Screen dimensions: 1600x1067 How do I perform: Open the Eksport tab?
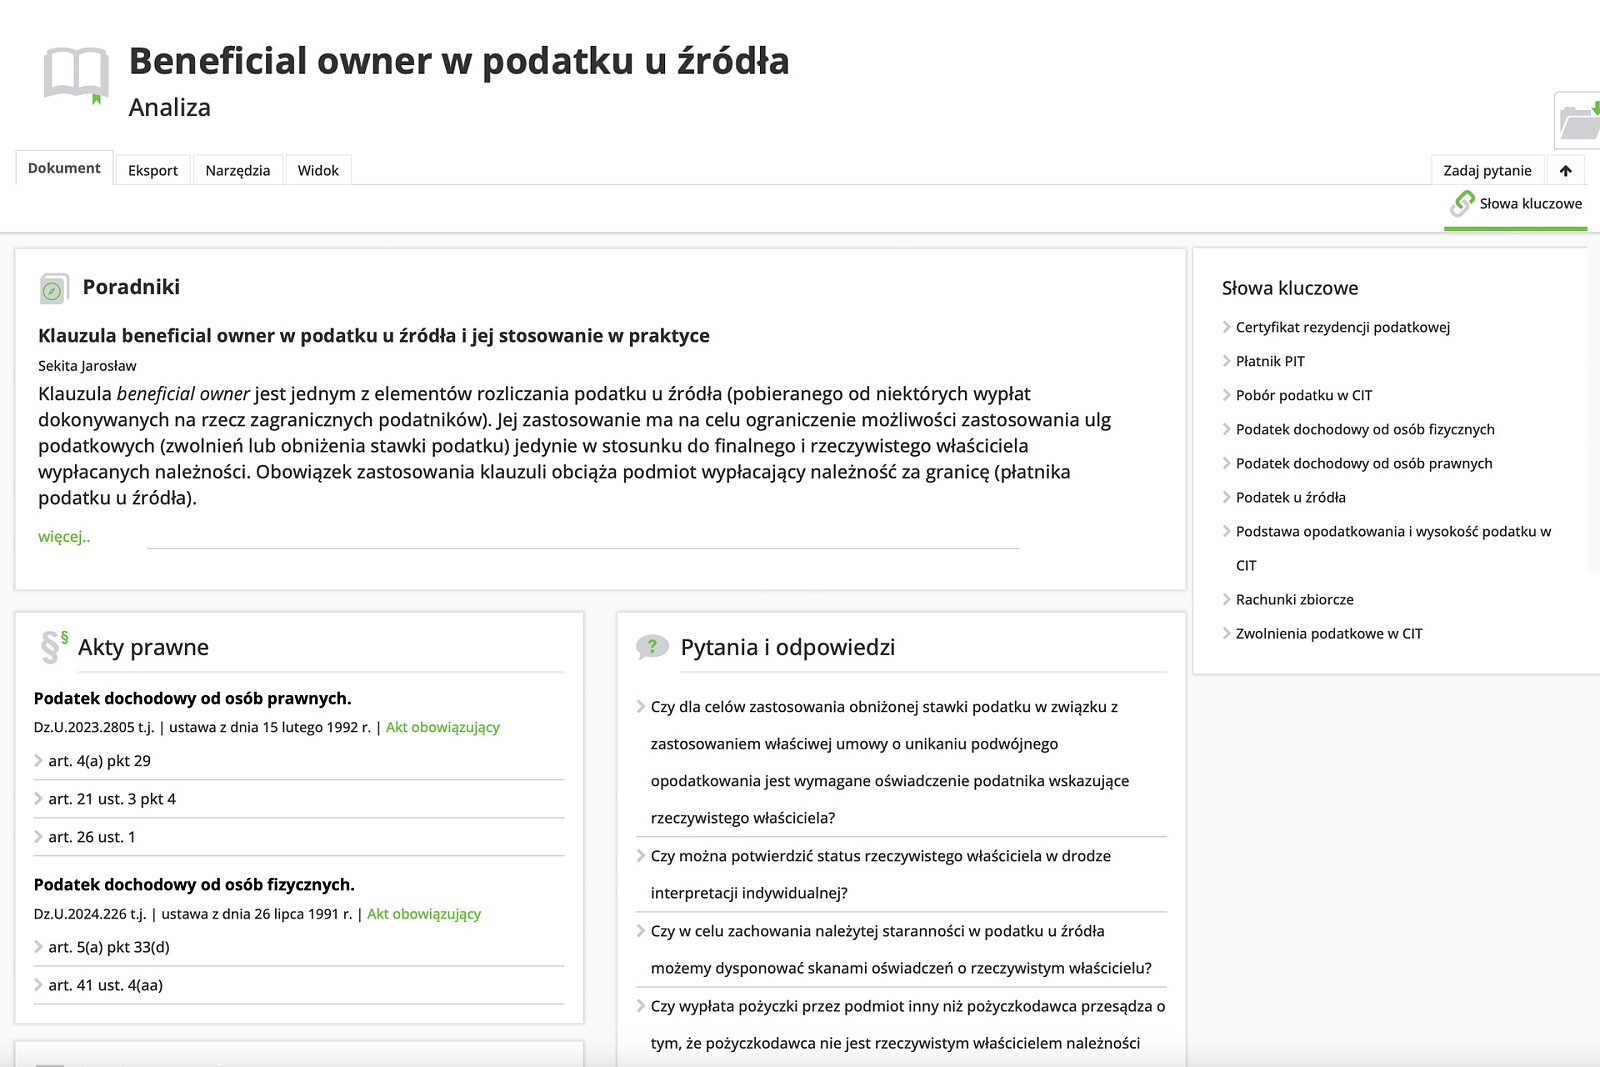(x=153, y=171)
